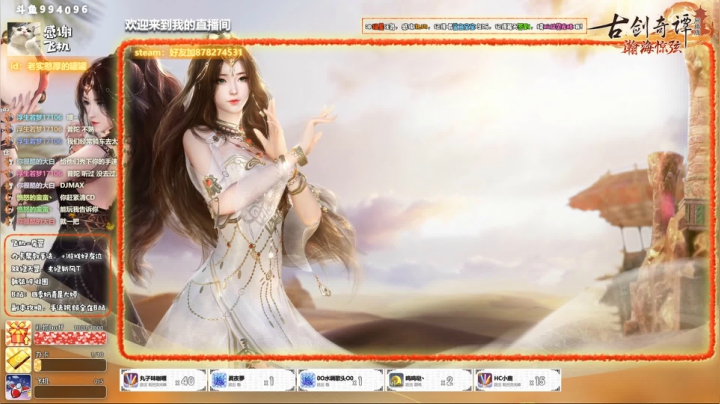Click the 'id: 老实憨厚的耀耀' label
720x404 pixels.
pos(48,66)
